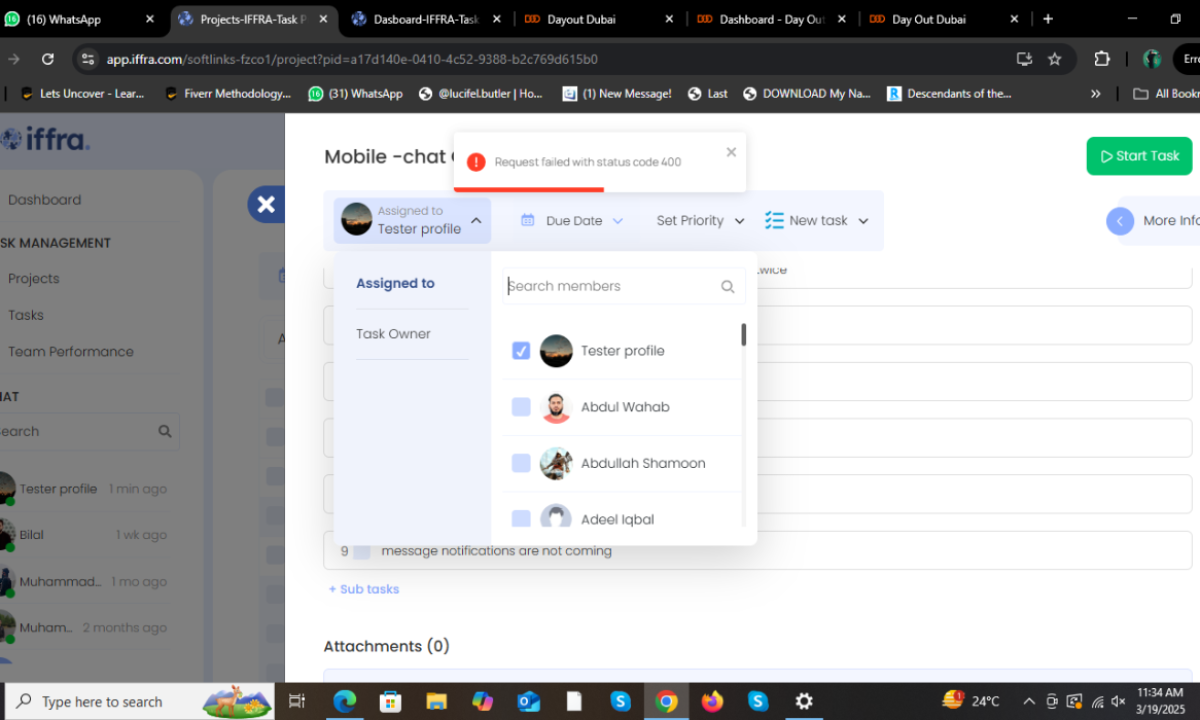Click the More Info left arrow icon

point(1120,221)
